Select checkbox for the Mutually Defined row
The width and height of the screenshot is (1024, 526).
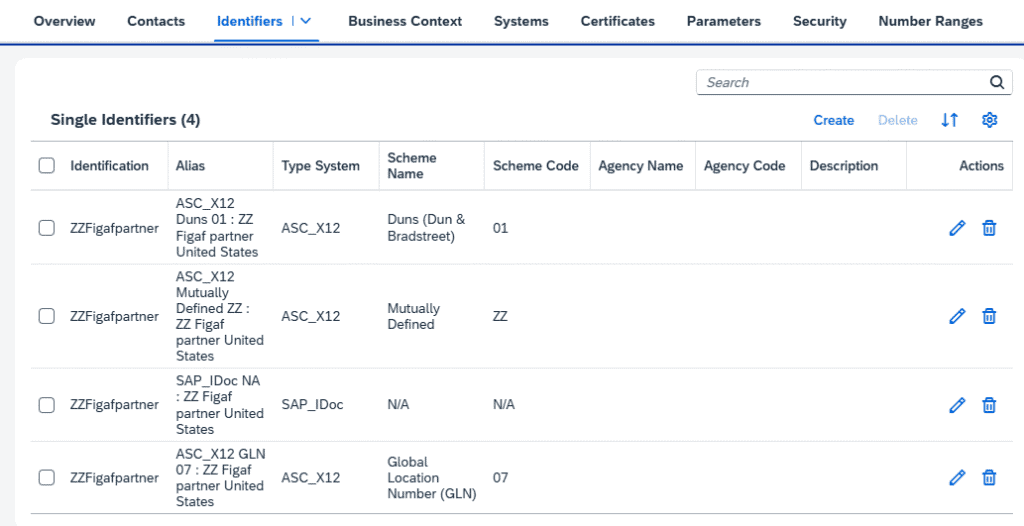[46, 316]
